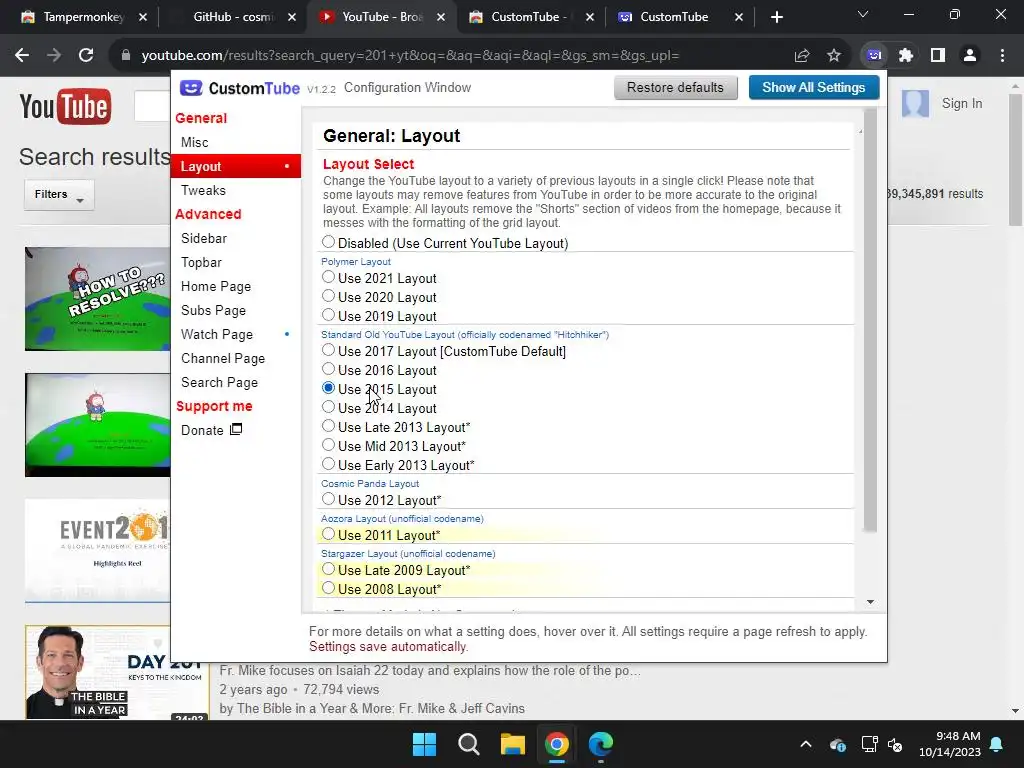The width and height of the screenshot is (1024, 768).
Task: Click the Chrome icon in the taskbar
Action: tap(557, 744)
